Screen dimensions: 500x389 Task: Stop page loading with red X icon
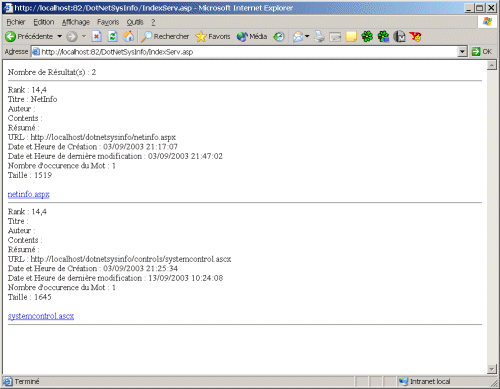[x=97, y=36]
